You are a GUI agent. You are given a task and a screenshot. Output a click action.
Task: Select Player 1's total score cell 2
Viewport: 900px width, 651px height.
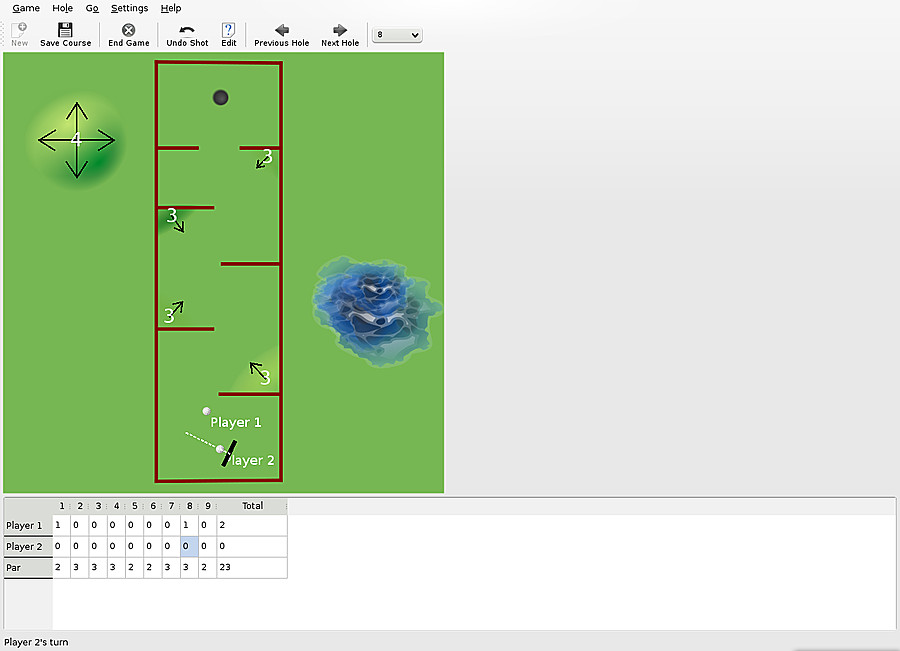tap(252, 525)
